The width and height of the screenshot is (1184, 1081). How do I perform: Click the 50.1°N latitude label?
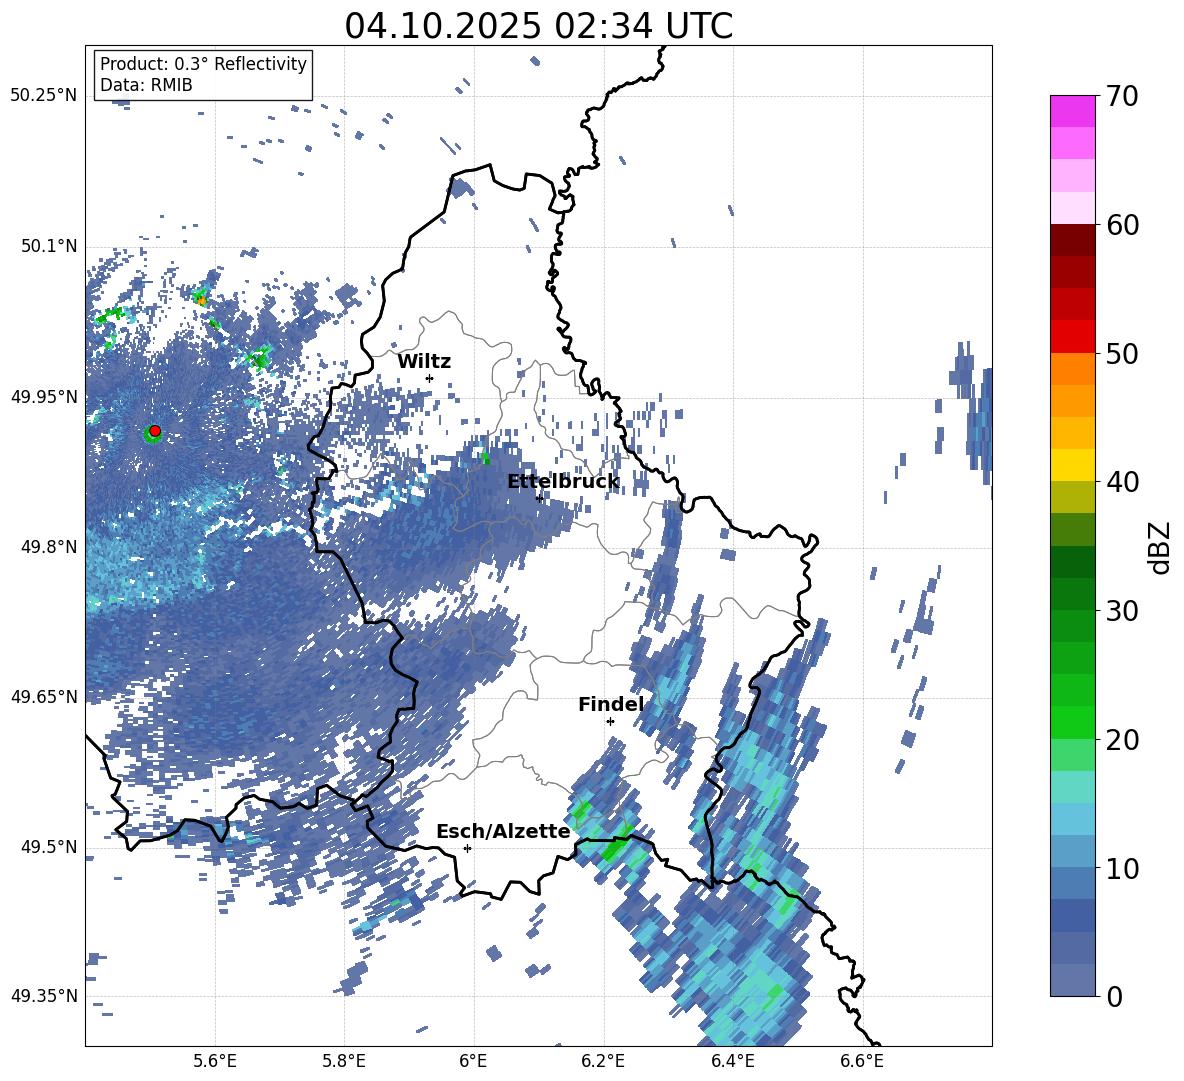click(48, 247)
